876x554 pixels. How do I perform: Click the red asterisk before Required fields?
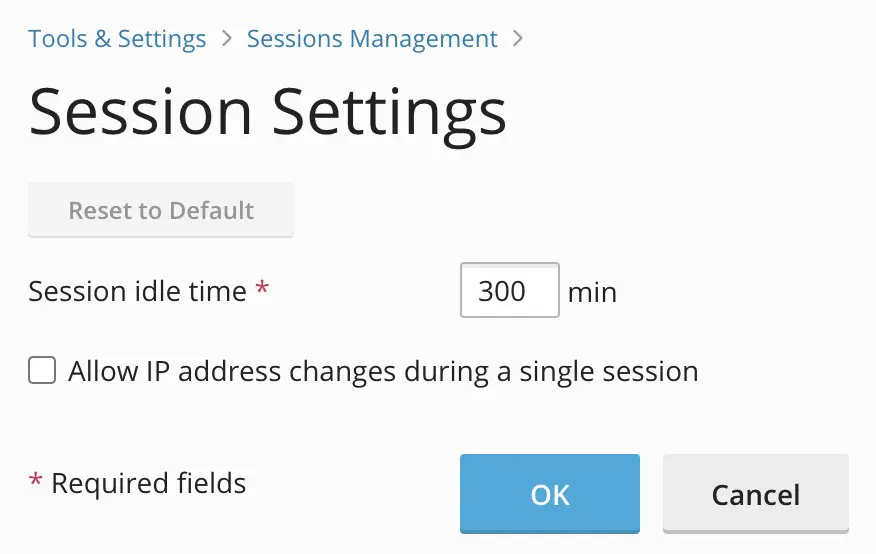36,483
